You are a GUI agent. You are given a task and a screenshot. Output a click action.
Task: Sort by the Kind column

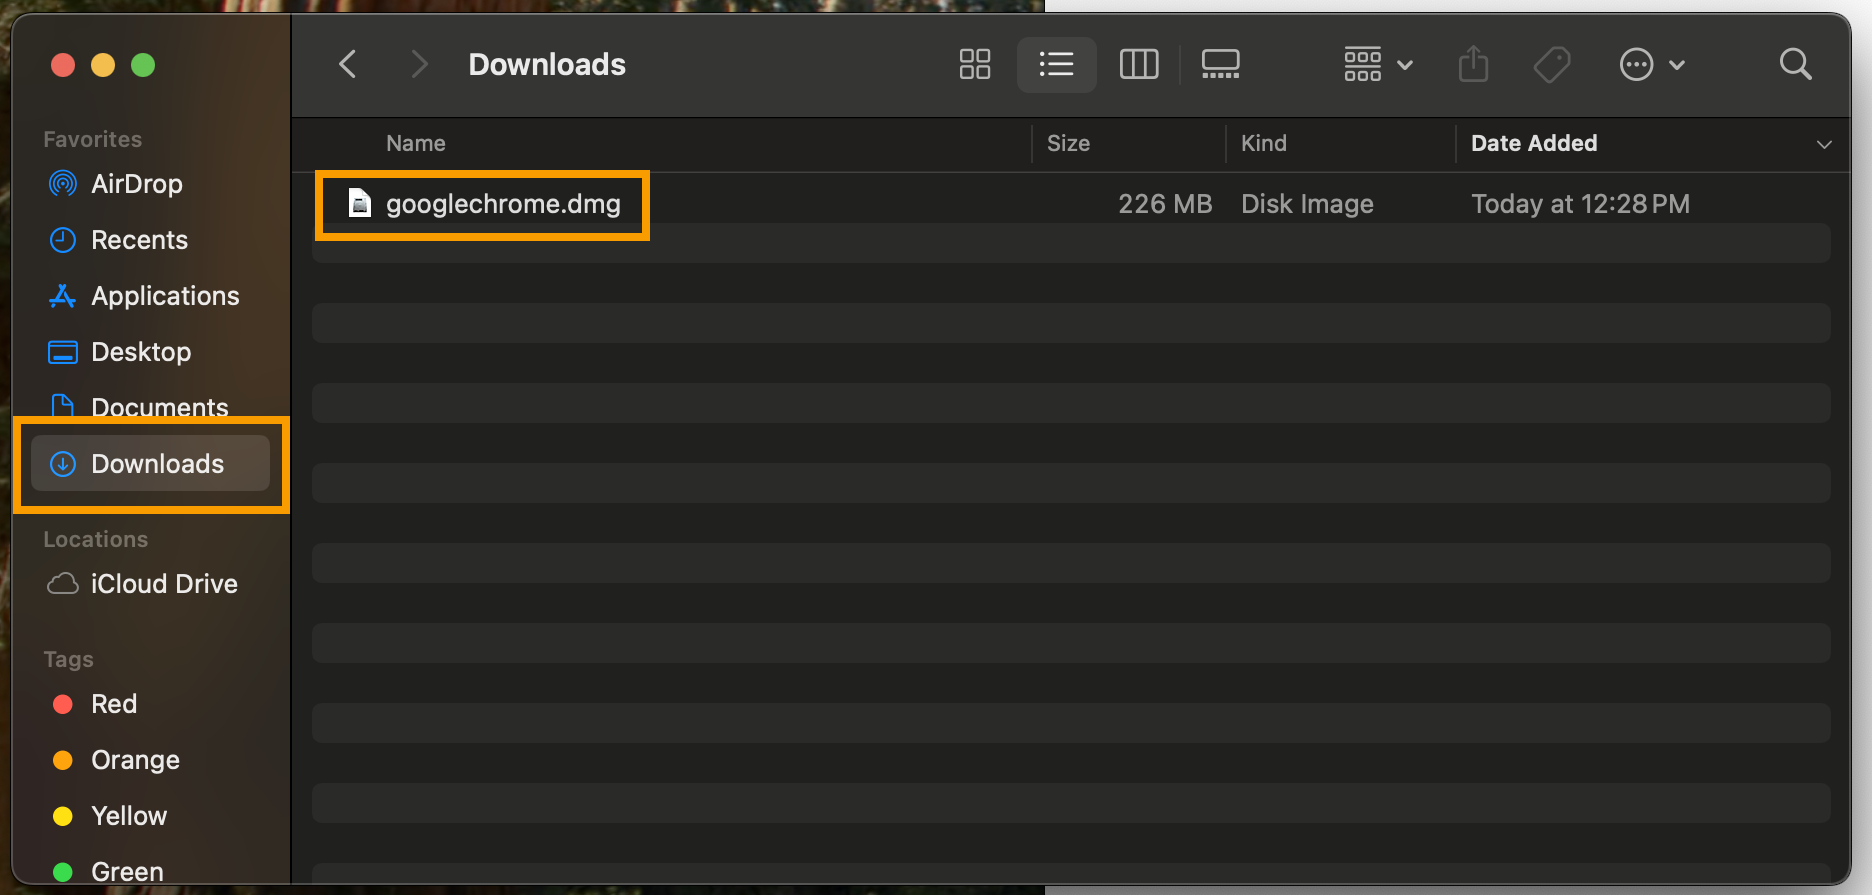[x=1264, y=143]
